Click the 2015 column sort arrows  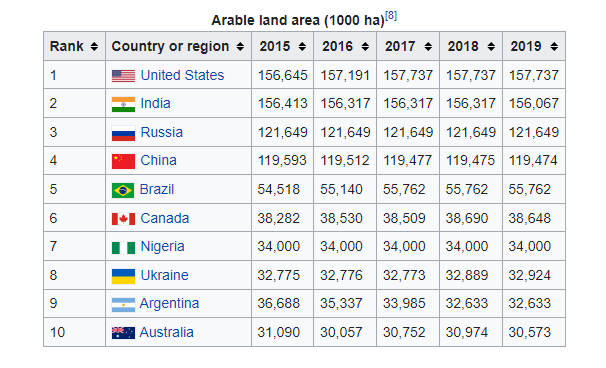pyautogui.click(x=302, y=47)
